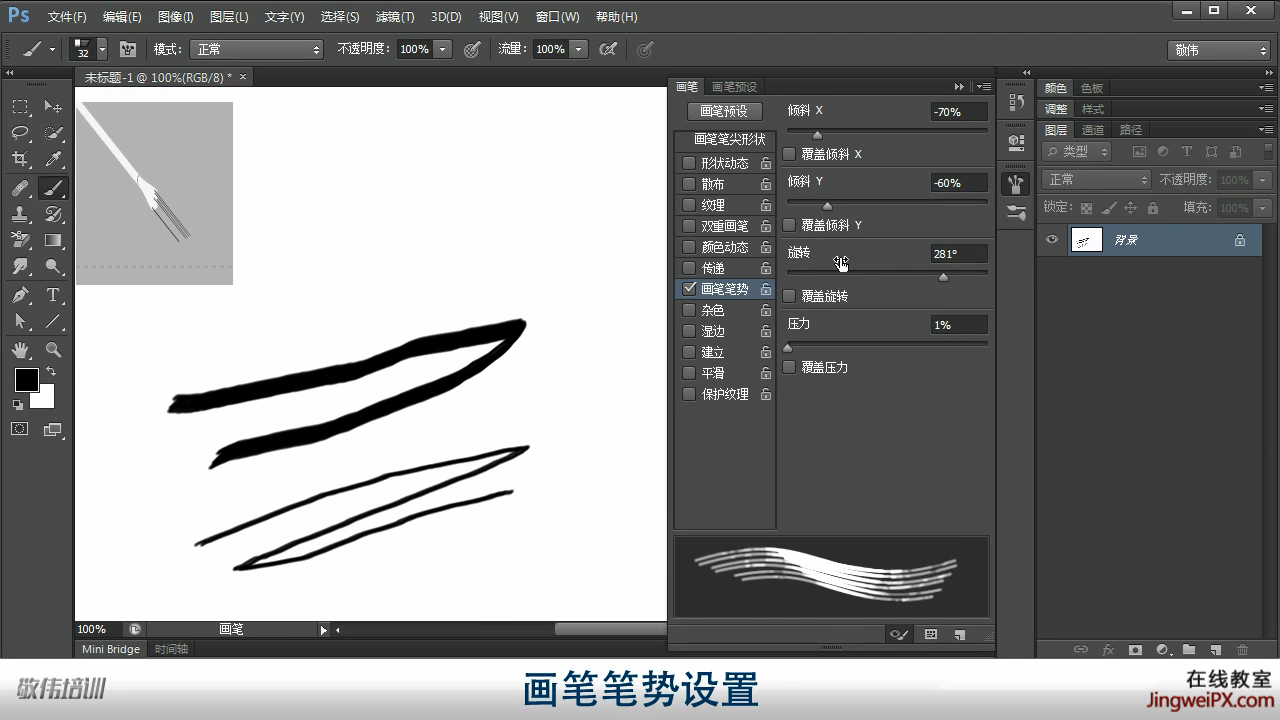
Task: Select the Crop tool
Action: point(20,159)
